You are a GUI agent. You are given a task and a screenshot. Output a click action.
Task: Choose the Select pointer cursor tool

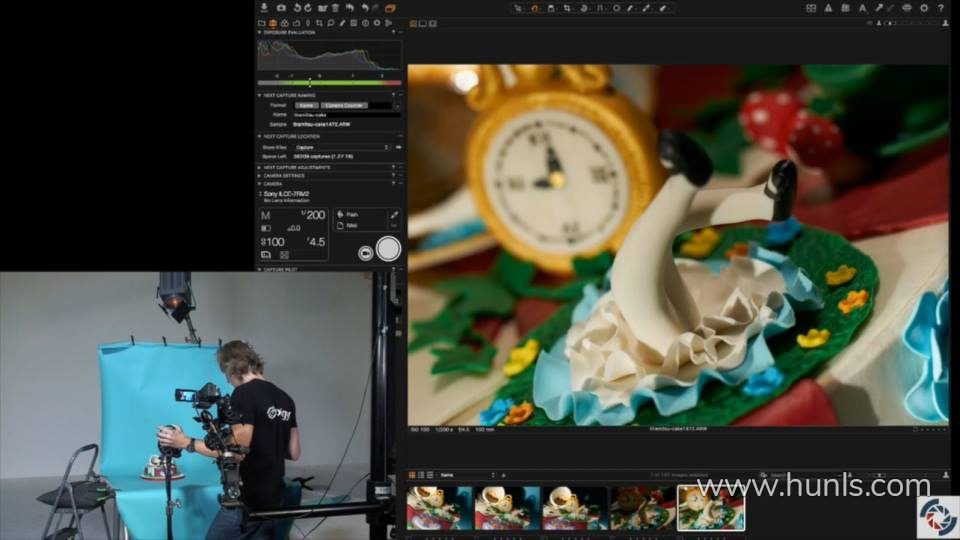coord(518,8)
